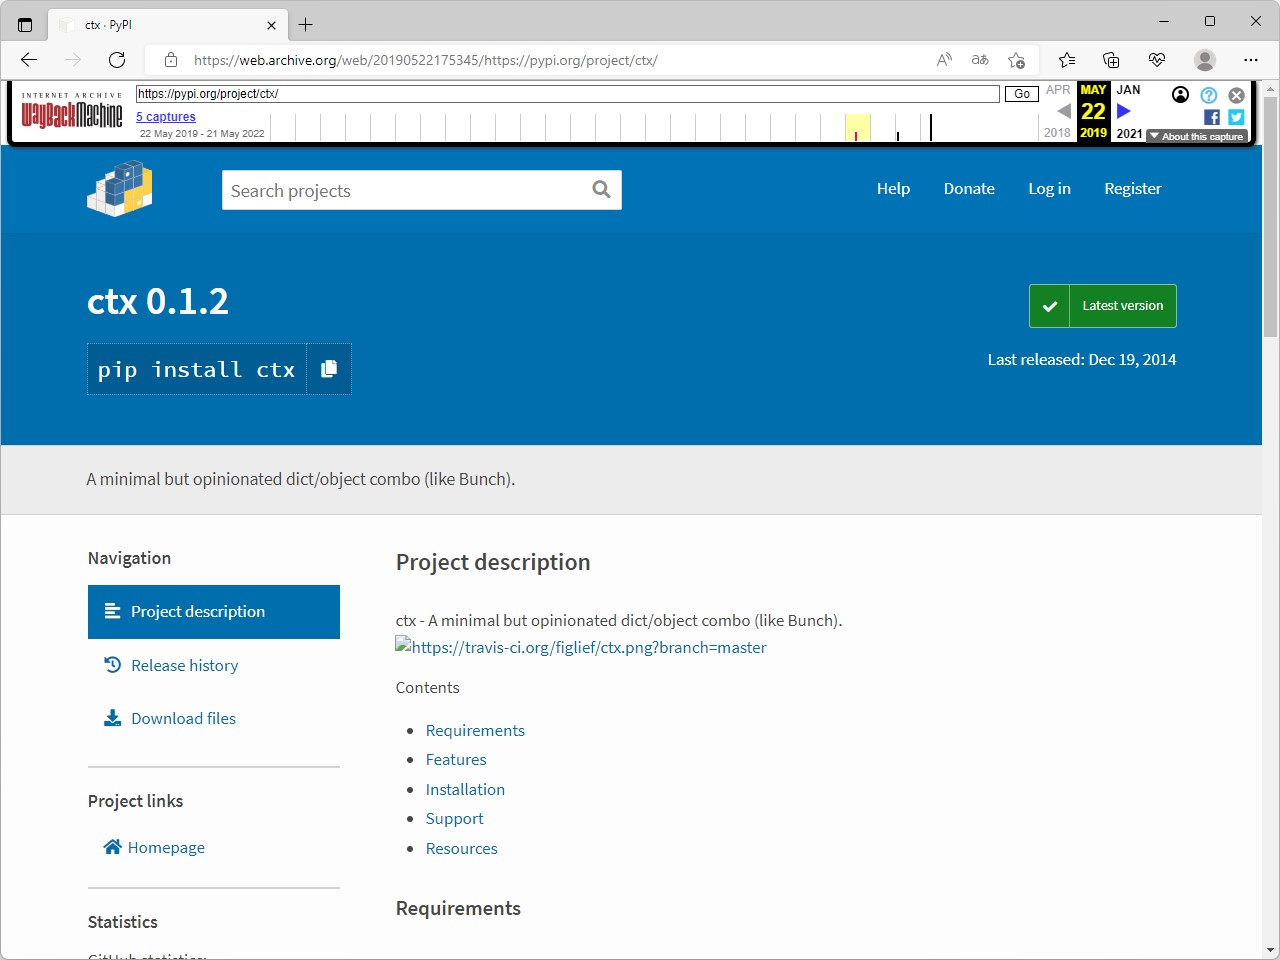Viewport: 1280px width, 960px height.
Task: Share this capture on Twitter
Action: [1236, 117]
